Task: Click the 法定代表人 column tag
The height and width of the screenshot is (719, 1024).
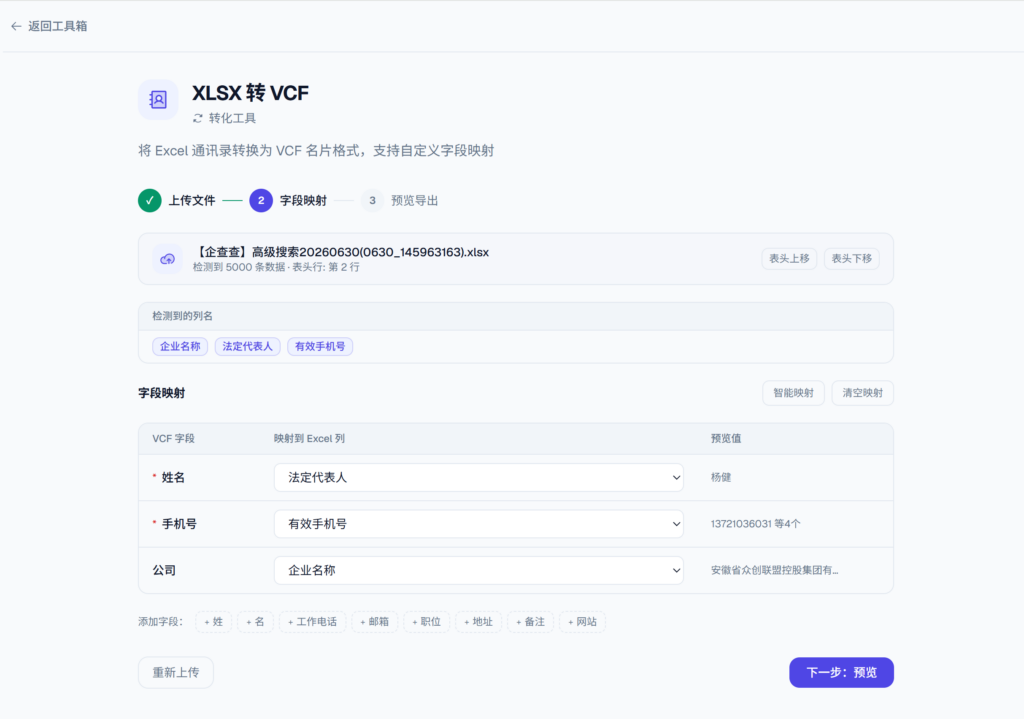Action: (x=248, y=346)
